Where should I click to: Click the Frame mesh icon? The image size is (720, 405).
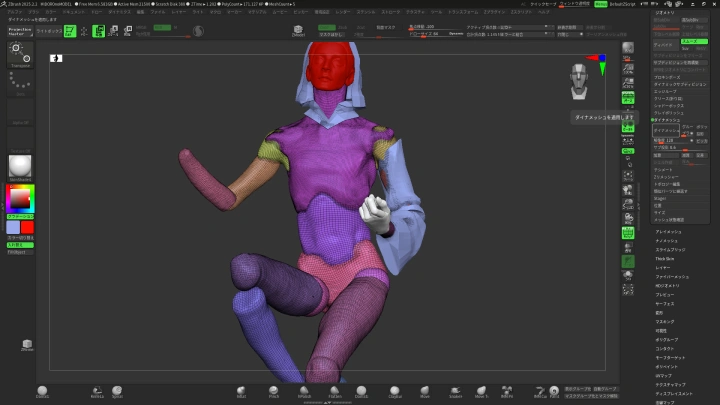[x=628, y=175]
